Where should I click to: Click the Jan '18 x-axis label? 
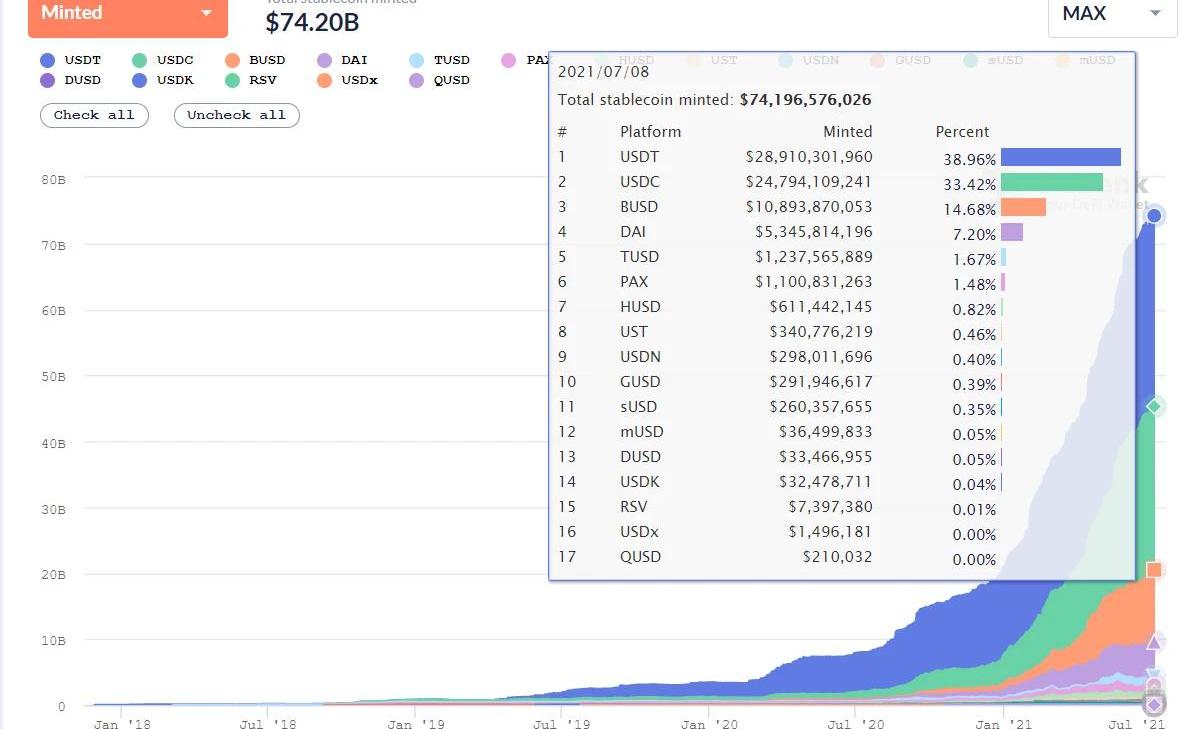(x=122, y=724)
